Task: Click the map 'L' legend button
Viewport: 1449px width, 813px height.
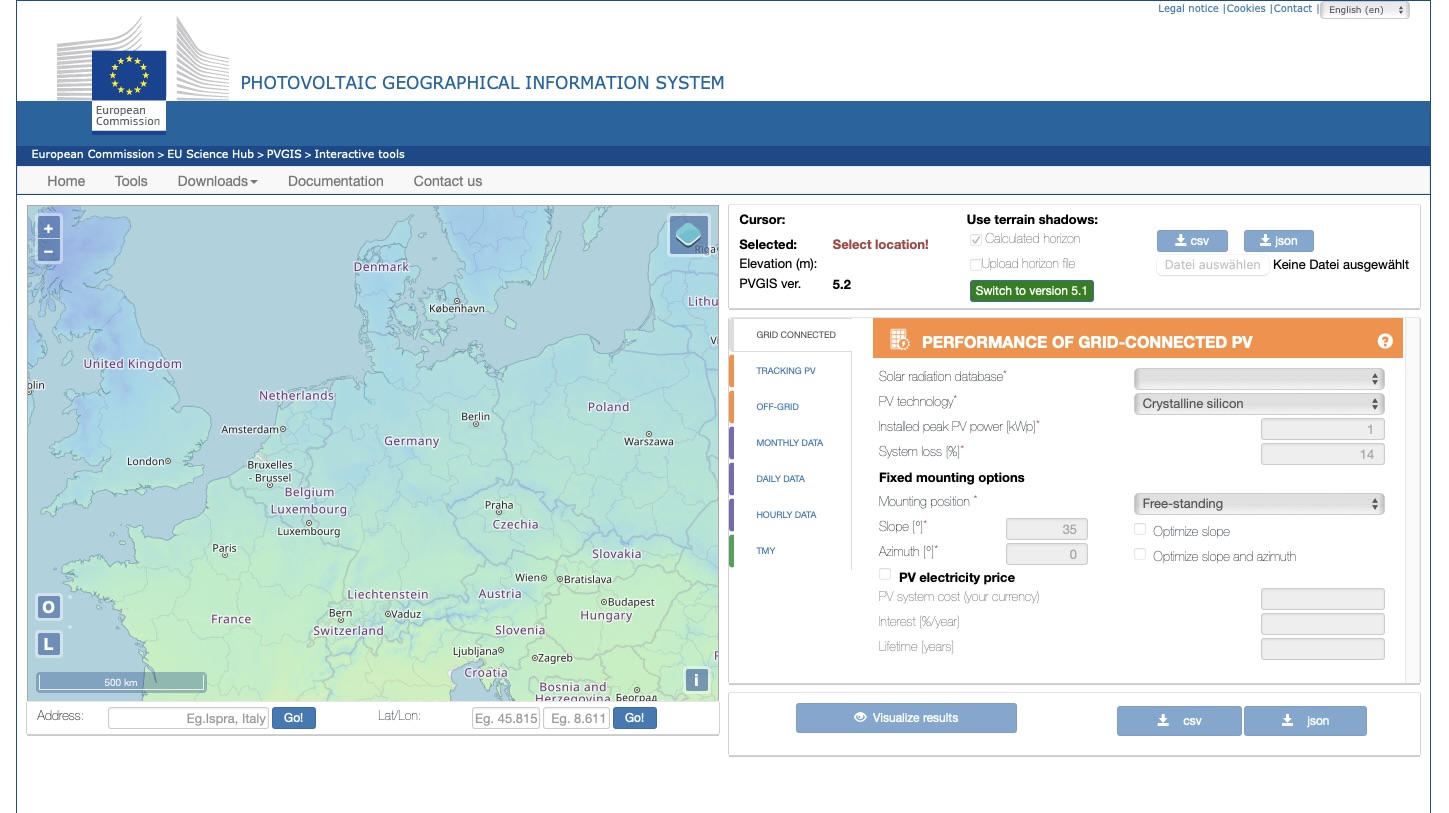Action: (48, 644)
